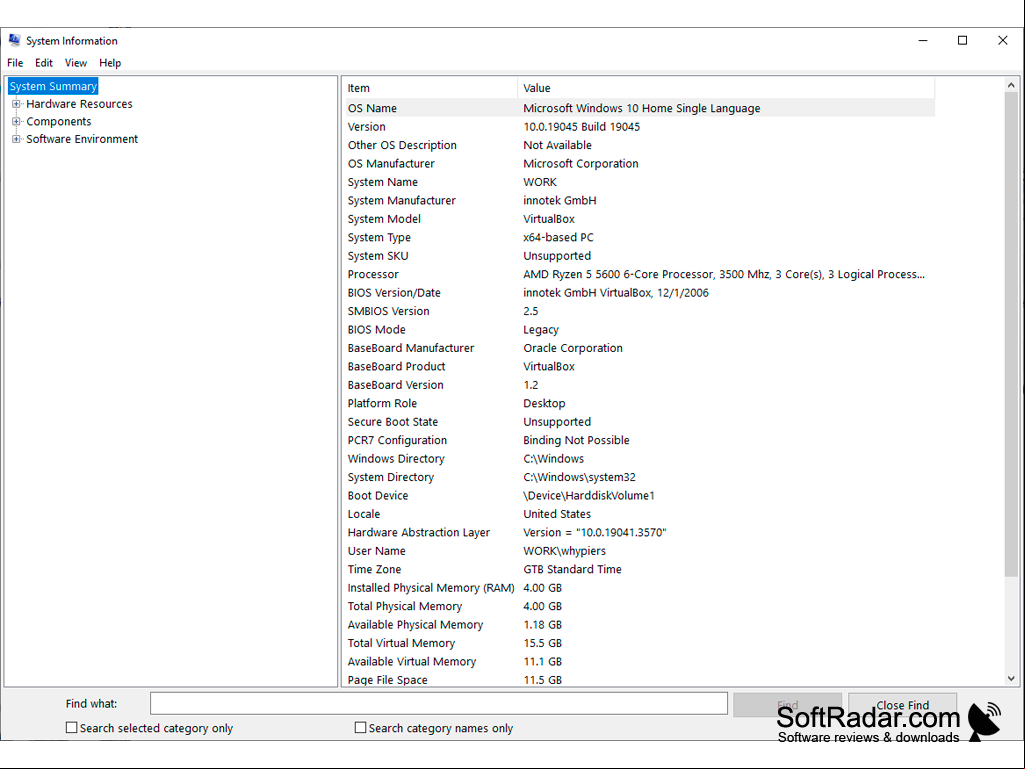Select the System SKU row
This screenshot has height=769, width=1025.
click(x=641, y=256)
